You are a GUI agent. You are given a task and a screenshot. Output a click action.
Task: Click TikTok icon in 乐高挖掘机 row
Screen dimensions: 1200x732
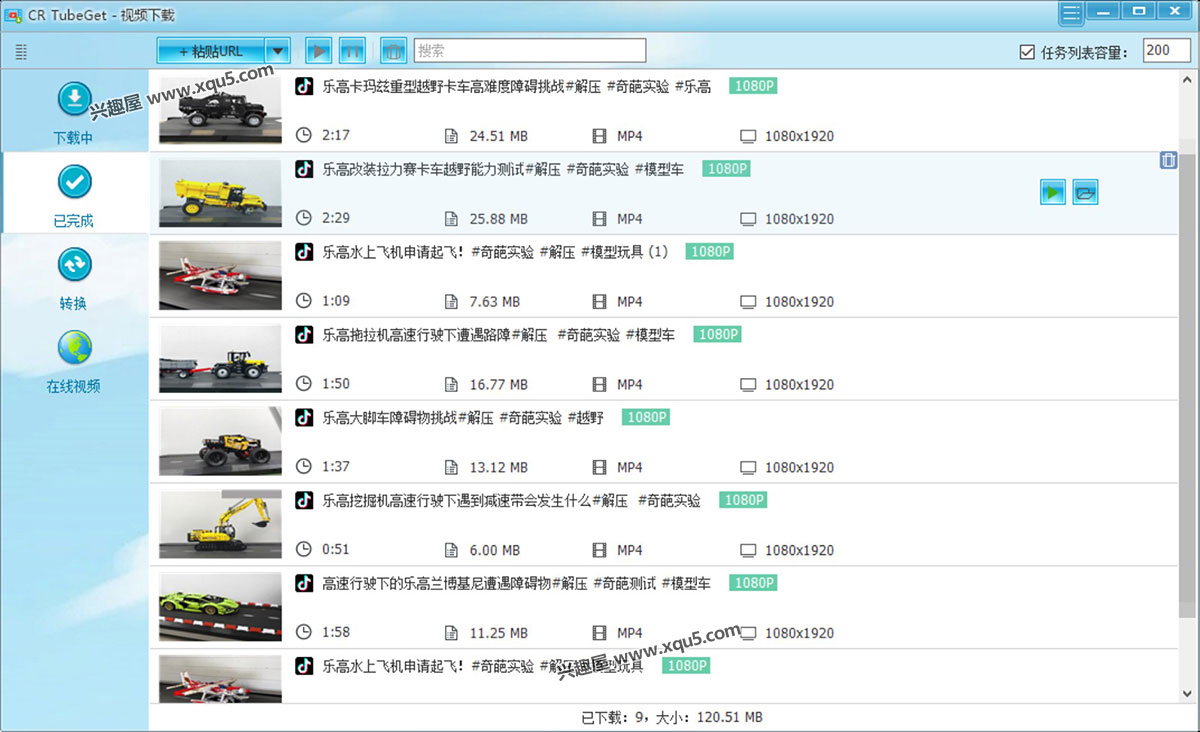point(304,500)
